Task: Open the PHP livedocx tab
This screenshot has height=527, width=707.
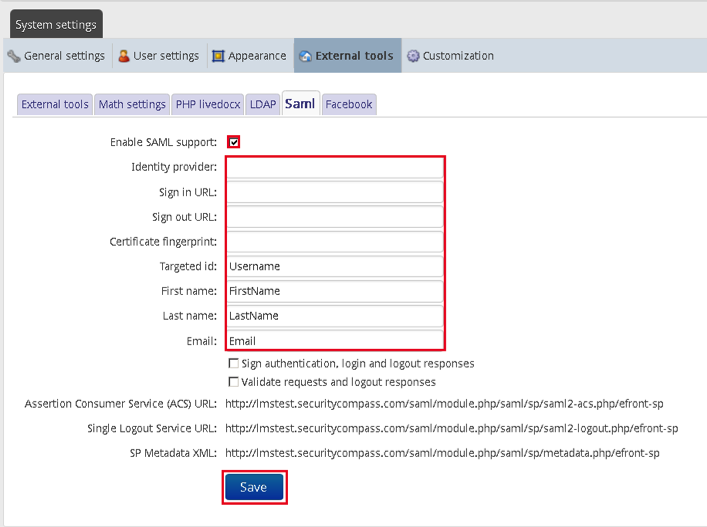Action: (x=208, y=104)
